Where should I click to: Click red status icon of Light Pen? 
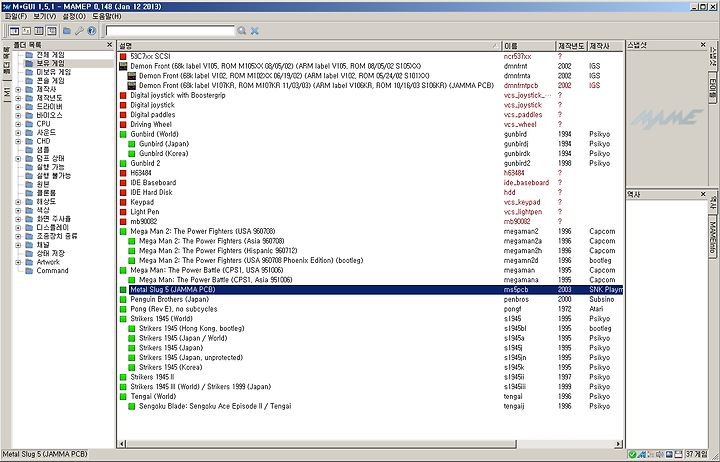click(x=123, y=212)
